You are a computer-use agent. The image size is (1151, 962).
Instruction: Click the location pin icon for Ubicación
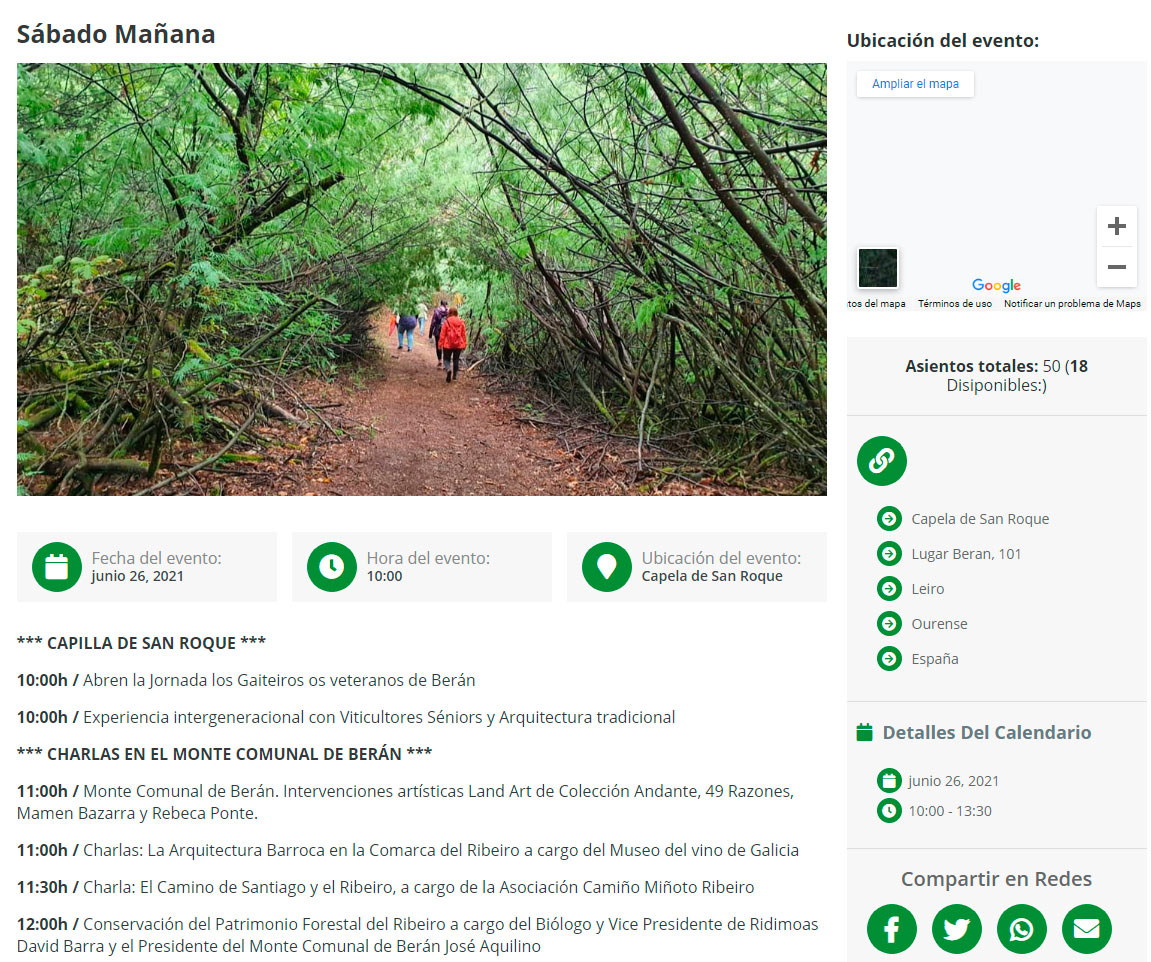tap(606, 567)
